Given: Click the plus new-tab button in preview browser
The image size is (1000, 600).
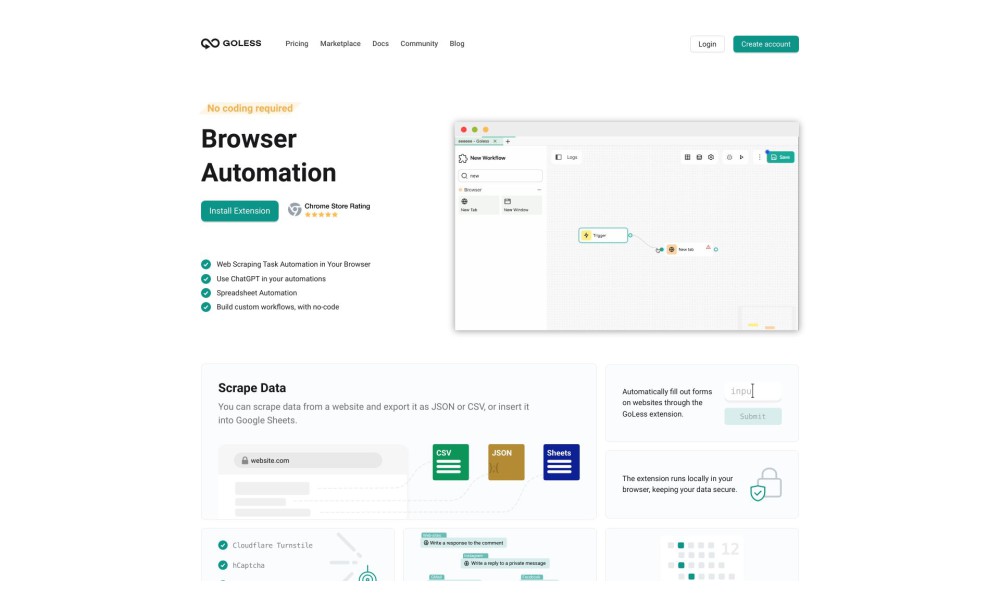Looking at the screenshot, I should pyautogui.click(x=508, y=142).
